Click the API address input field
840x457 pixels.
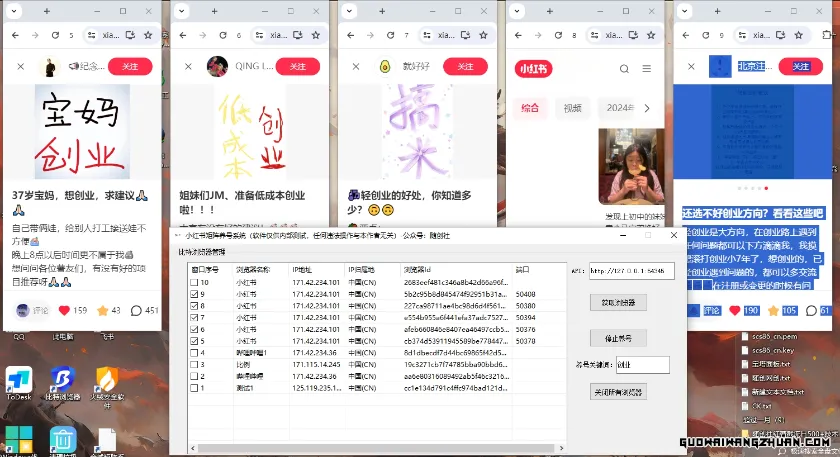tap(632, 271)
